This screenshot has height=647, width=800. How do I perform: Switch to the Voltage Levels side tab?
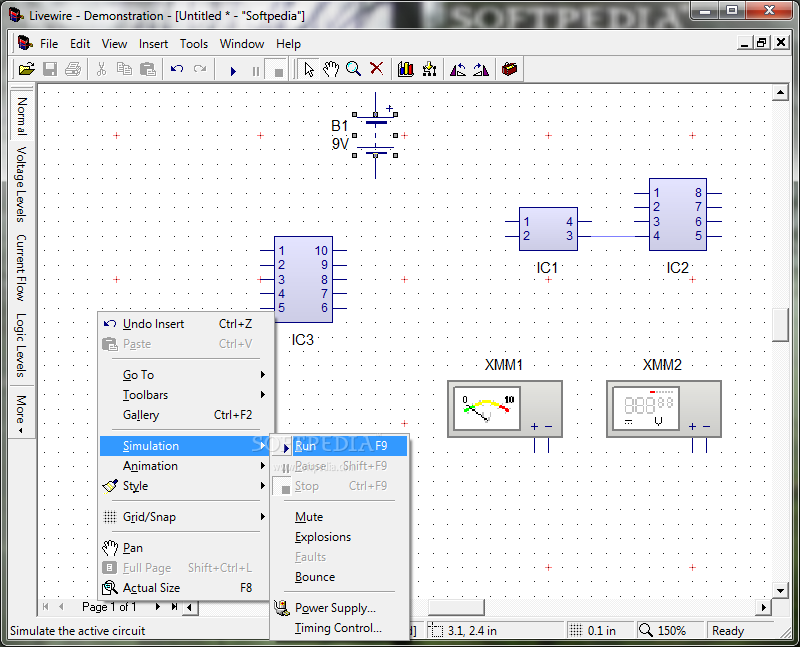(x=21, y=184)
